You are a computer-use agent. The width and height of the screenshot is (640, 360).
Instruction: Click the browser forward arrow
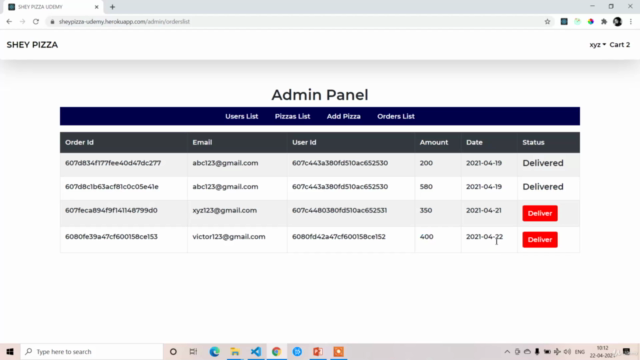[22, 22]
